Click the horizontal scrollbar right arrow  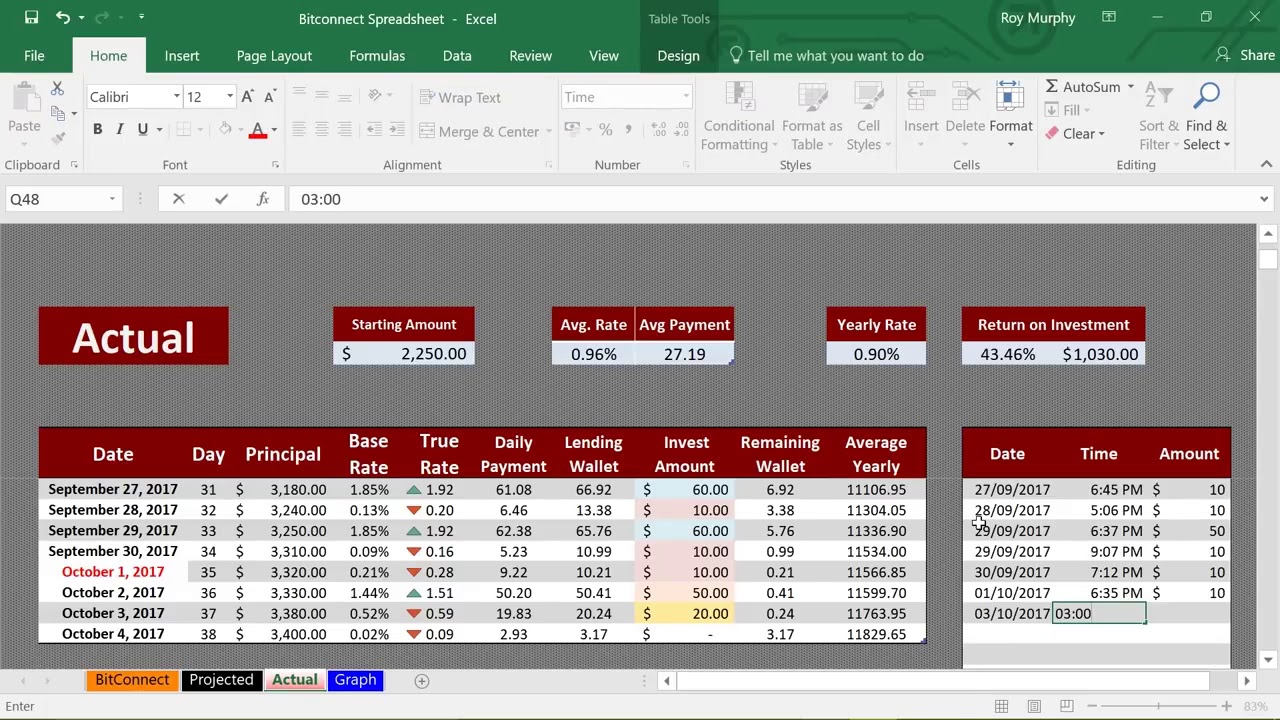pyautogui.click(x=1246, y=681)
